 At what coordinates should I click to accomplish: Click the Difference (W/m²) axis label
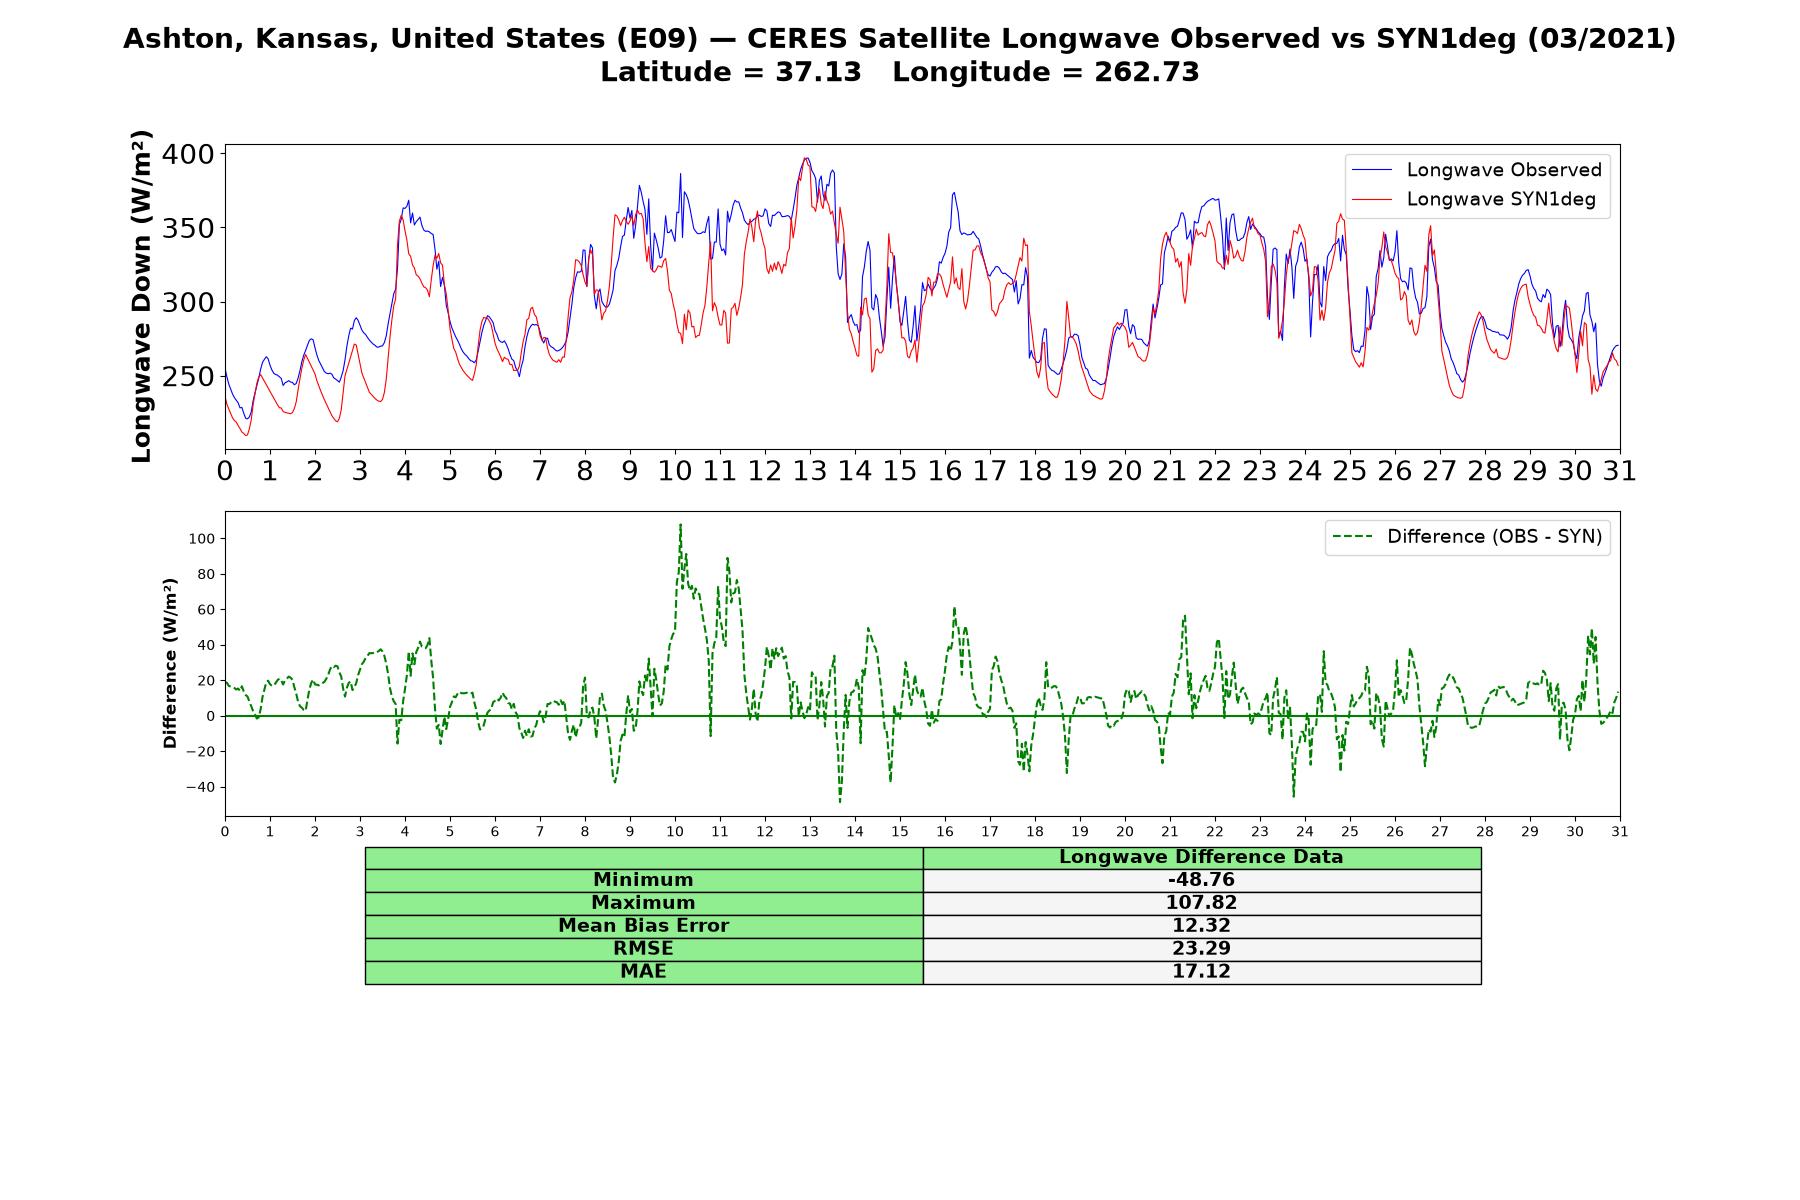(x=170, y=664)
